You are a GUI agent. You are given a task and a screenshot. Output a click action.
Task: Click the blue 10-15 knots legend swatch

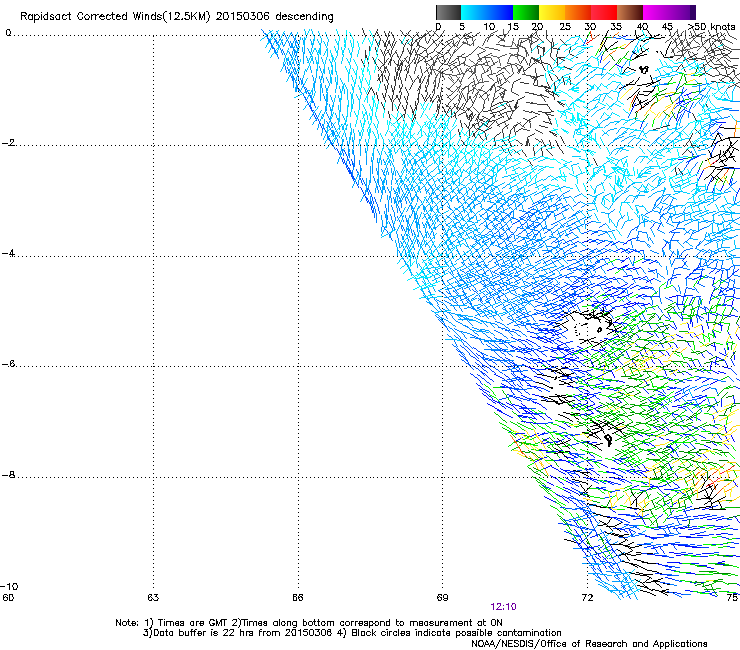coord(500,12)
